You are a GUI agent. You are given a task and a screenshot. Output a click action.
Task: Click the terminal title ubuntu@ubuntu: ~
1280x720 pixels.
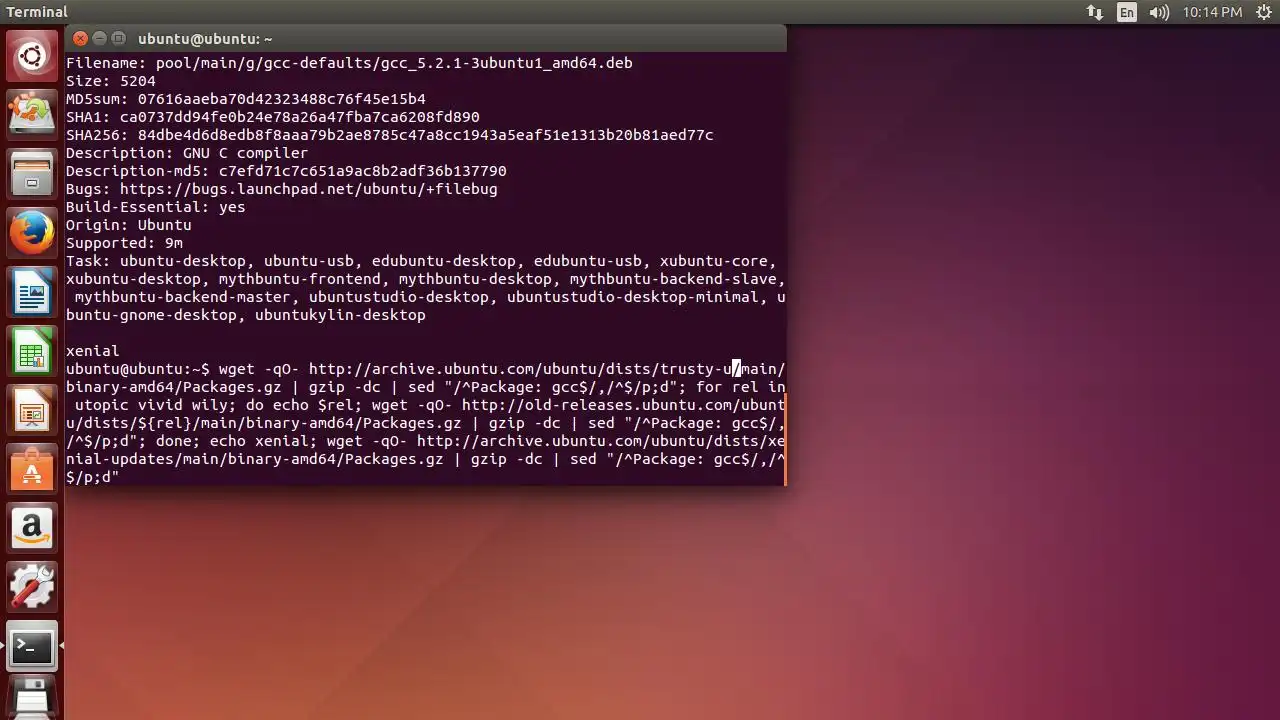click(x=205, y=39)
